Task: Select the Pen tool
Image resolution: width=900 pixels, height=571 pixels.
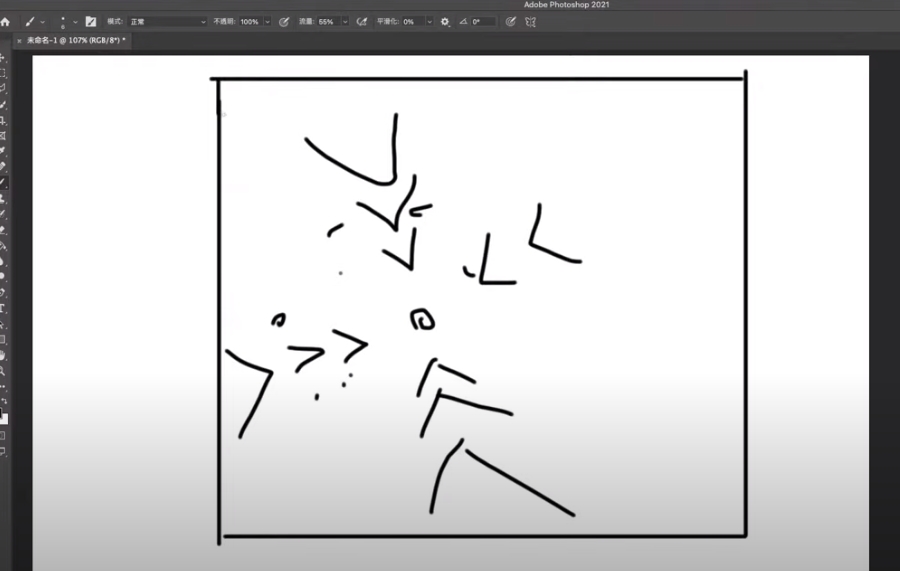Action: click(3, 292)
